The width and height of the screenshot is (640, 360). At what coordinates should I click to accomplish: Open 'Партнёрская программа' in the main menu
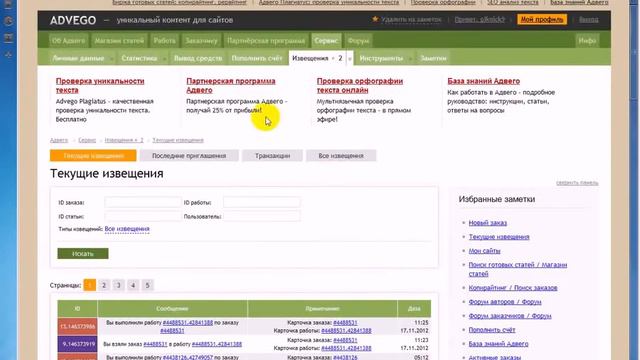coord(266,41)
